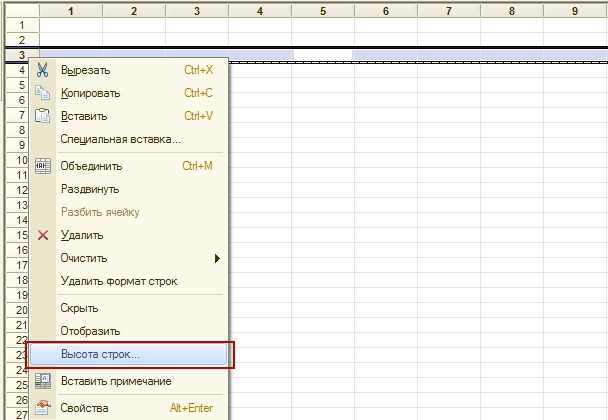Click the red X Delete icon
608x420 pixels.
click(43, 235)
